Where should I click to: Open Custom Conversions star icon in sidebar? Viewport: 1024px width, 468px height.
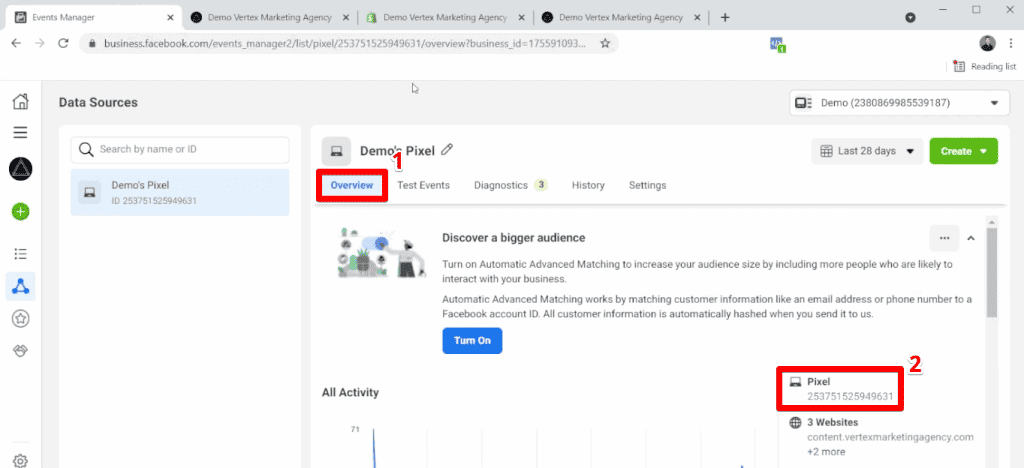tap(20, 319)
